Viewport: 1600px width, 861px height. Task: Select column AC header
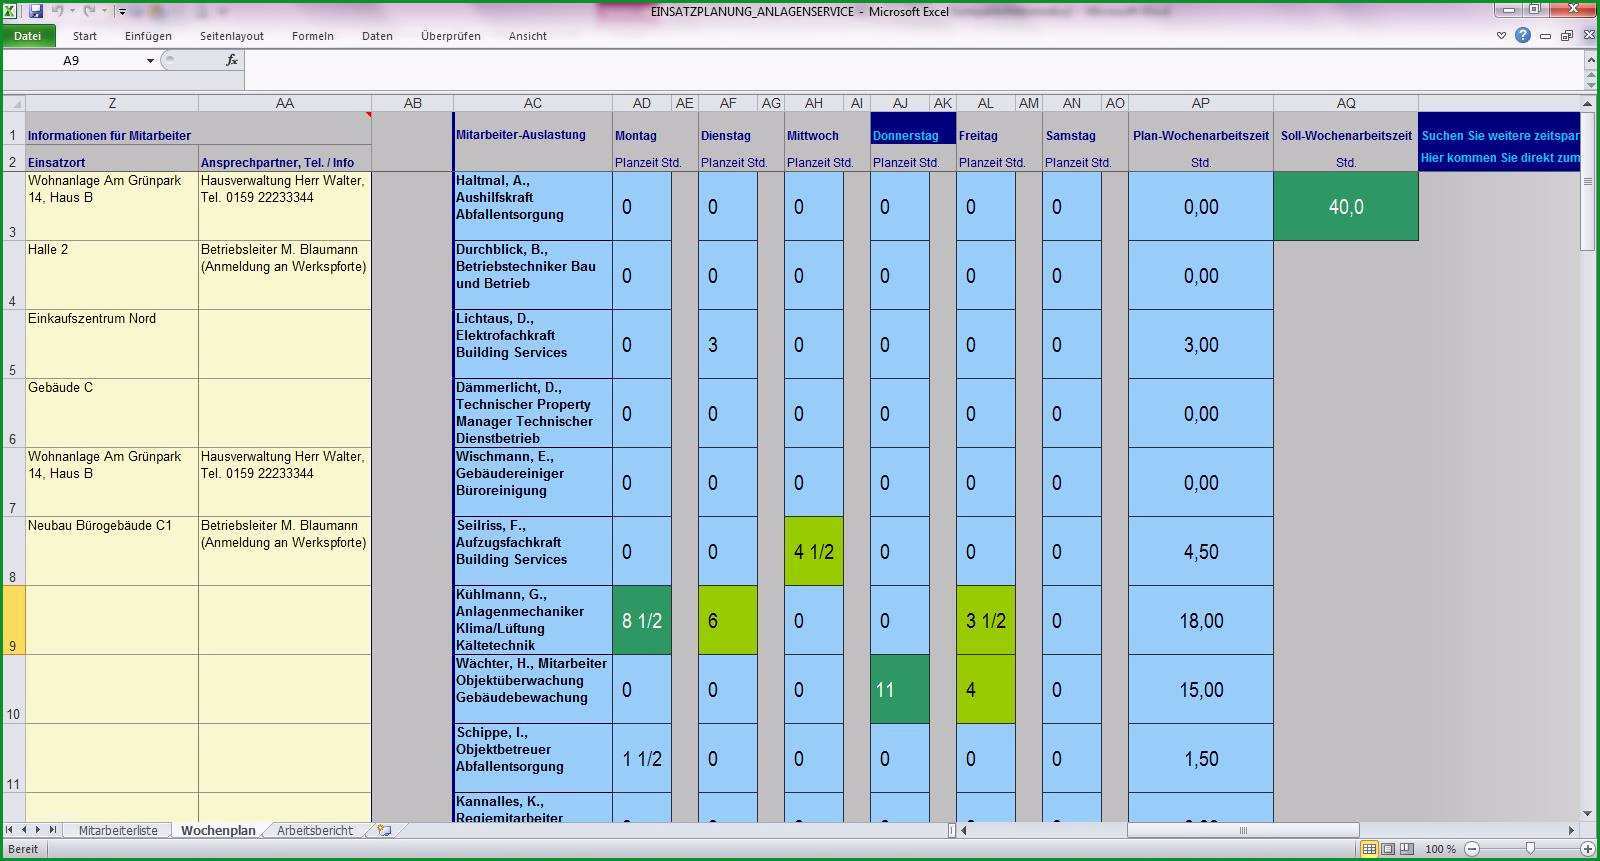533,103
